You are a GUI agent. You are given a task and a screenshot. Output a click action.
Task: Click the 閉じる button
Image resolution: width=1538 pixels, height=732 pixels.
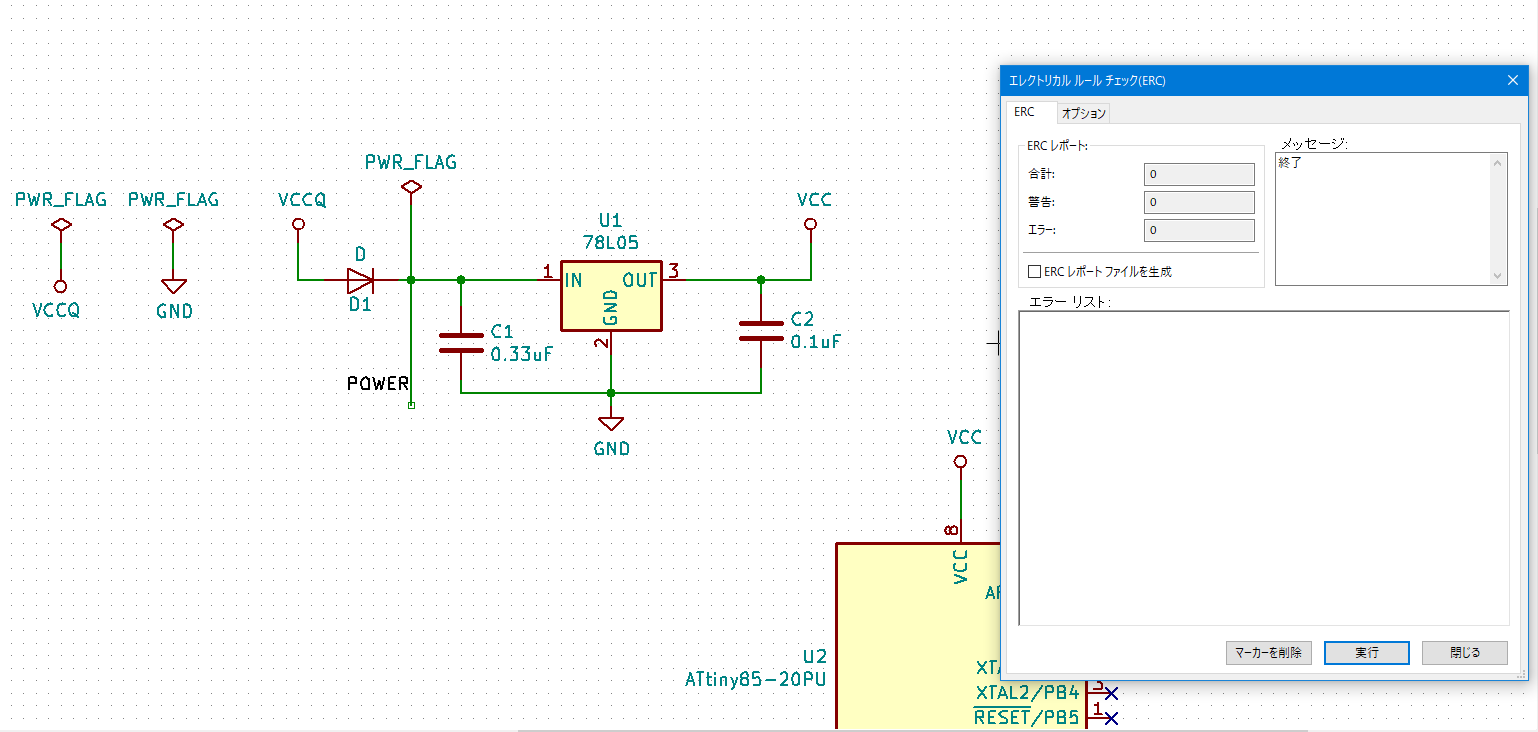(1465, 653)
